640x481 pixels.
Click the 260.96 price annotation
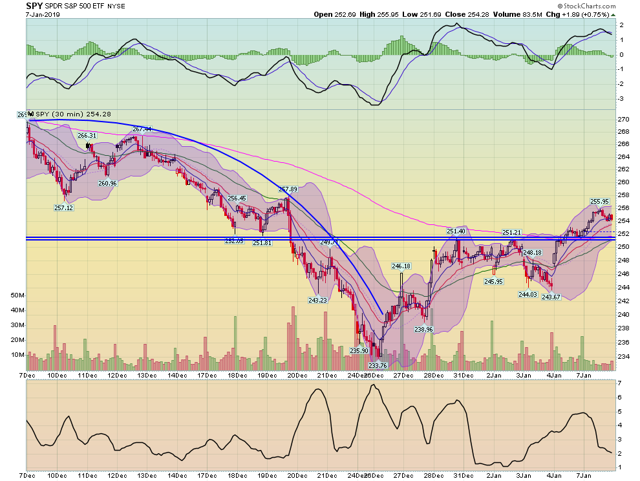pyautogui.click(x=107, y=183)
